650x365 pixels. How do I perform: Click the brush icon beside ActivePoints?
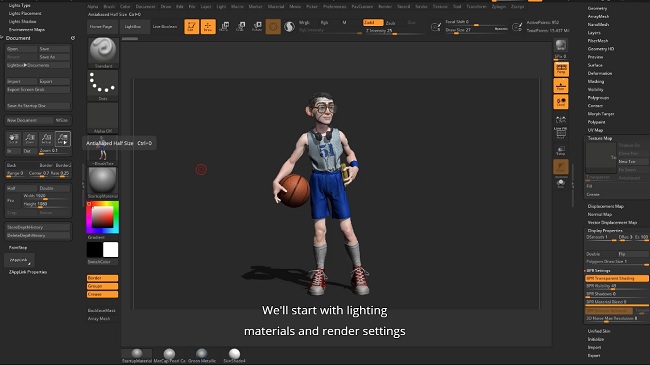(517, 27)
